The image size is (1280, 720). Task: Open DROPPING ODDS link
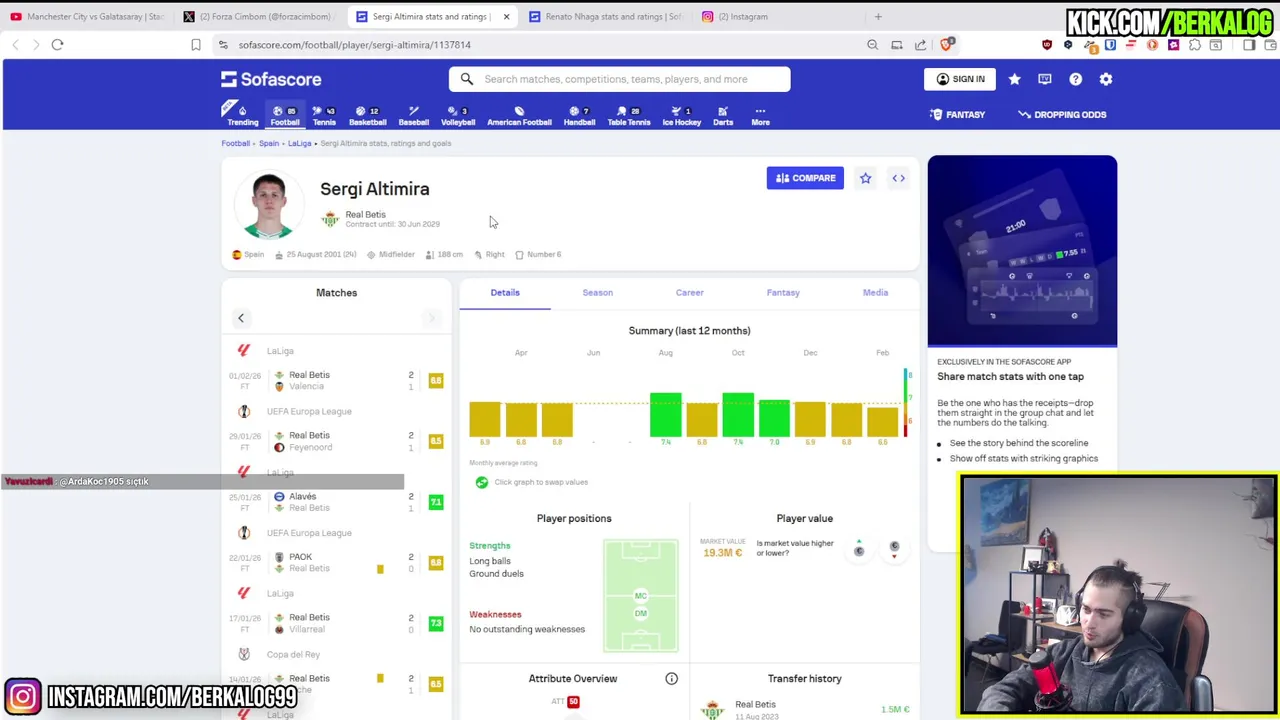pyautogui.click(x=1062, y=115)
